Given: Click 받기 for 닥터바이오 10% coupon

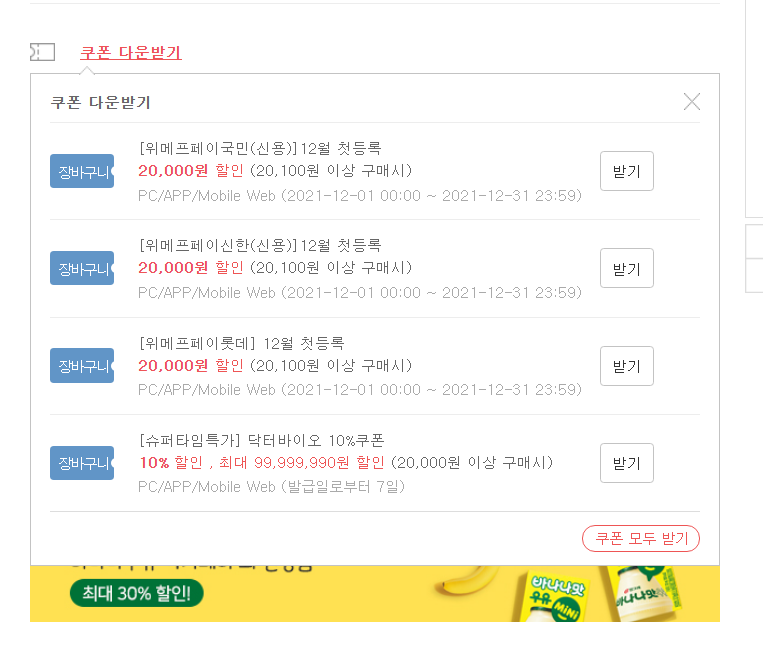Looking at the screenshot, I should click(626, 463).
